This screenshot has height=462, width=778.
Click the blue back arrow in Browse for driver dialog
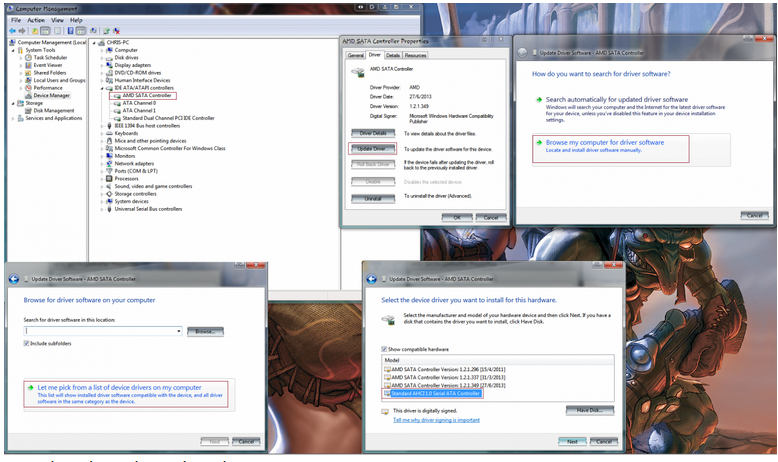pos(14,279)
